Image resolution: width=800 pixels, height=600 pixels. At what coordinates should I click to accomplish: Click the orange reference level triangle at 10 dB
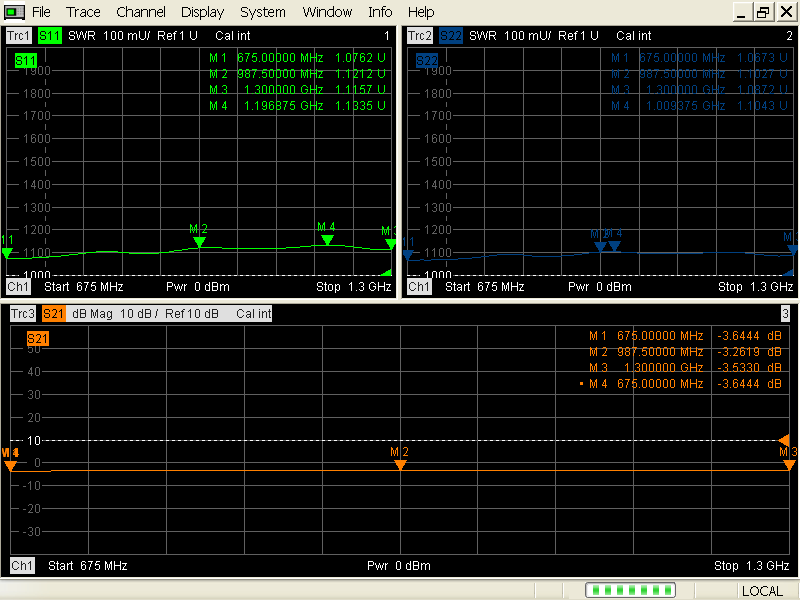tap(784, 440)
